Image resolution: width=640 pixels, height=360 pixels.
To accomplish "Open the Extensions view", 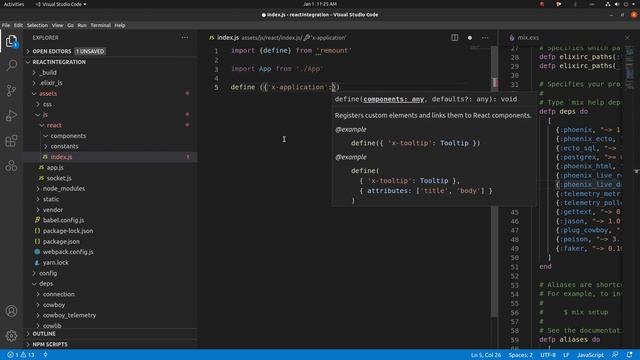I will (11, 141).
